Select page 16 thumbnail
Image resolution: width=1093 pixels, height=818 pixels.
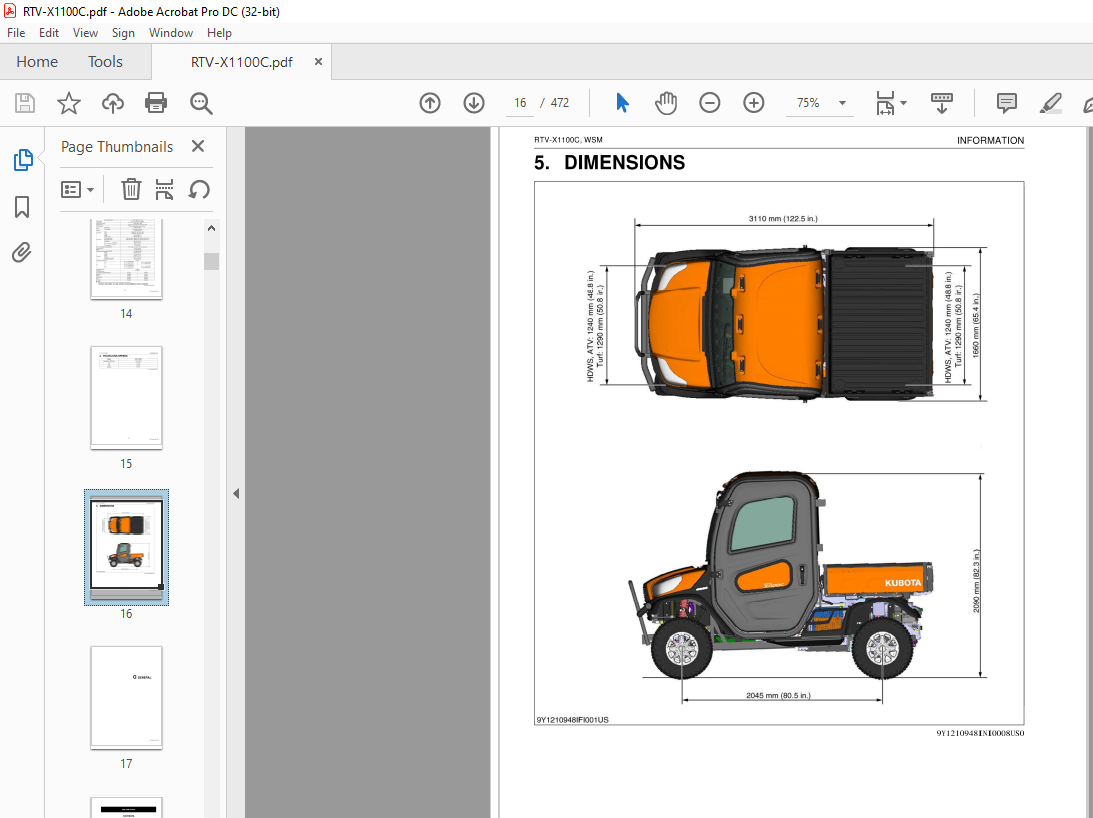click(126, 547)
